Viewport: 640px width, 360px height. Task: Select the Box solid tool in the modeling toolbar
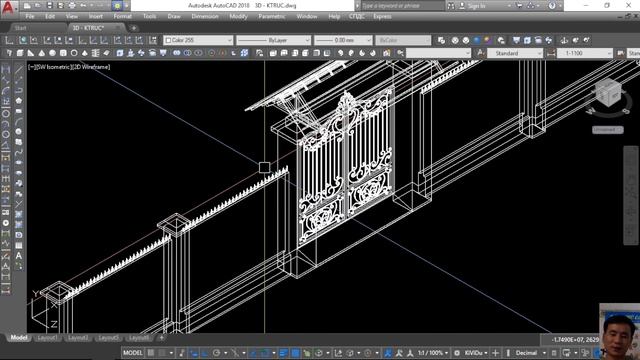click(x=20, y=53)
